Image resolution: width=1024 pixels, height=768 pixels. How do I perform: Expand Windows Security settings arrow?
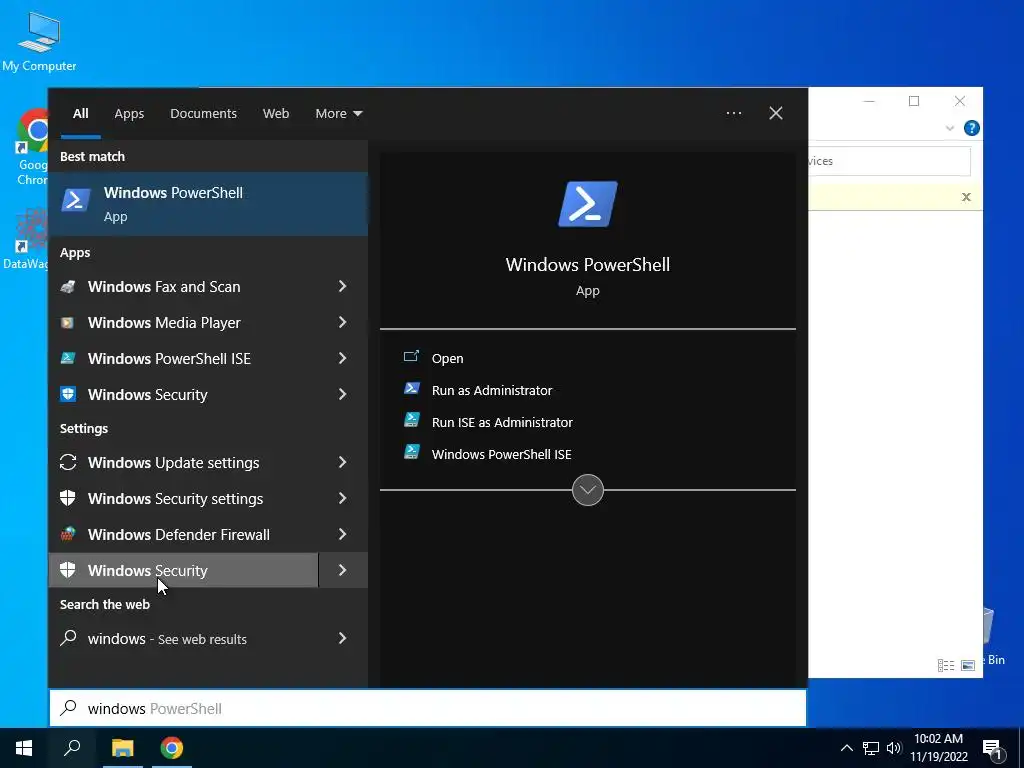coord(343,498)
